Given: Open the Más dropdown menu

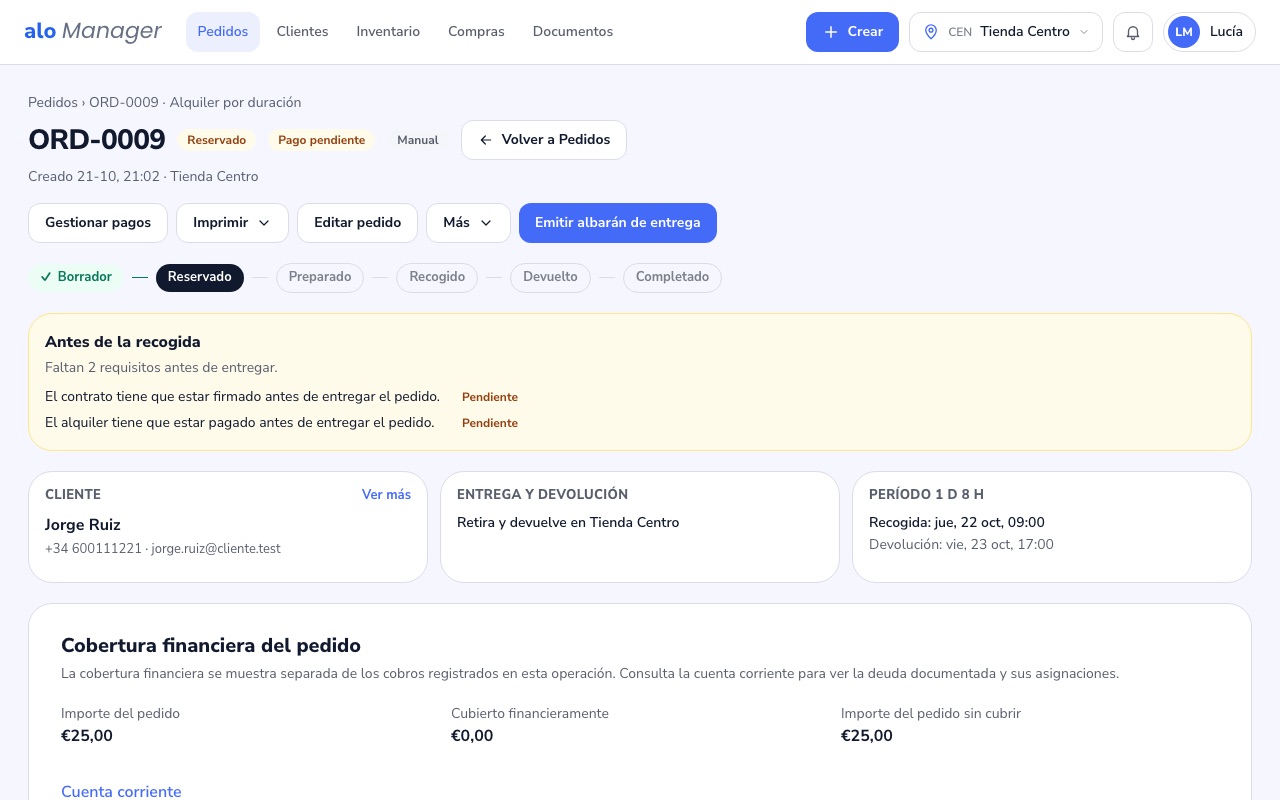Looking at the screenshot, I should (x=468, y=223).
